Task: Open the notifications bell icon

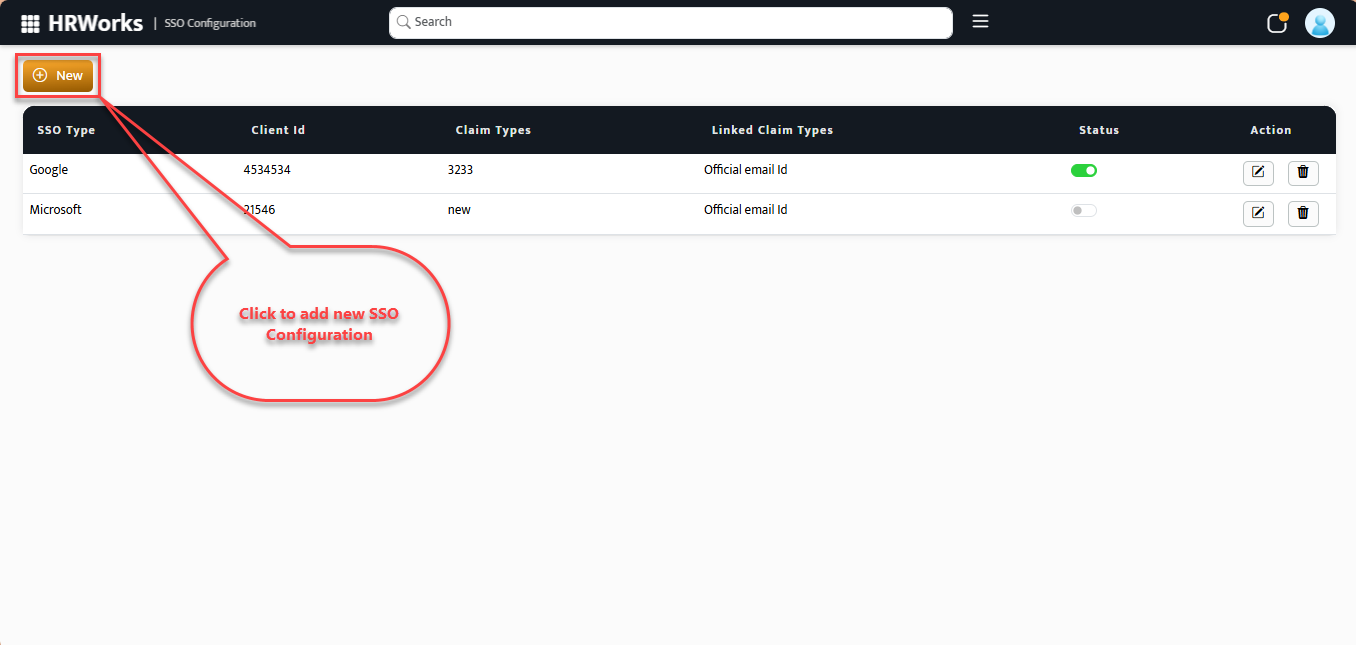Action: (1276, 22)
